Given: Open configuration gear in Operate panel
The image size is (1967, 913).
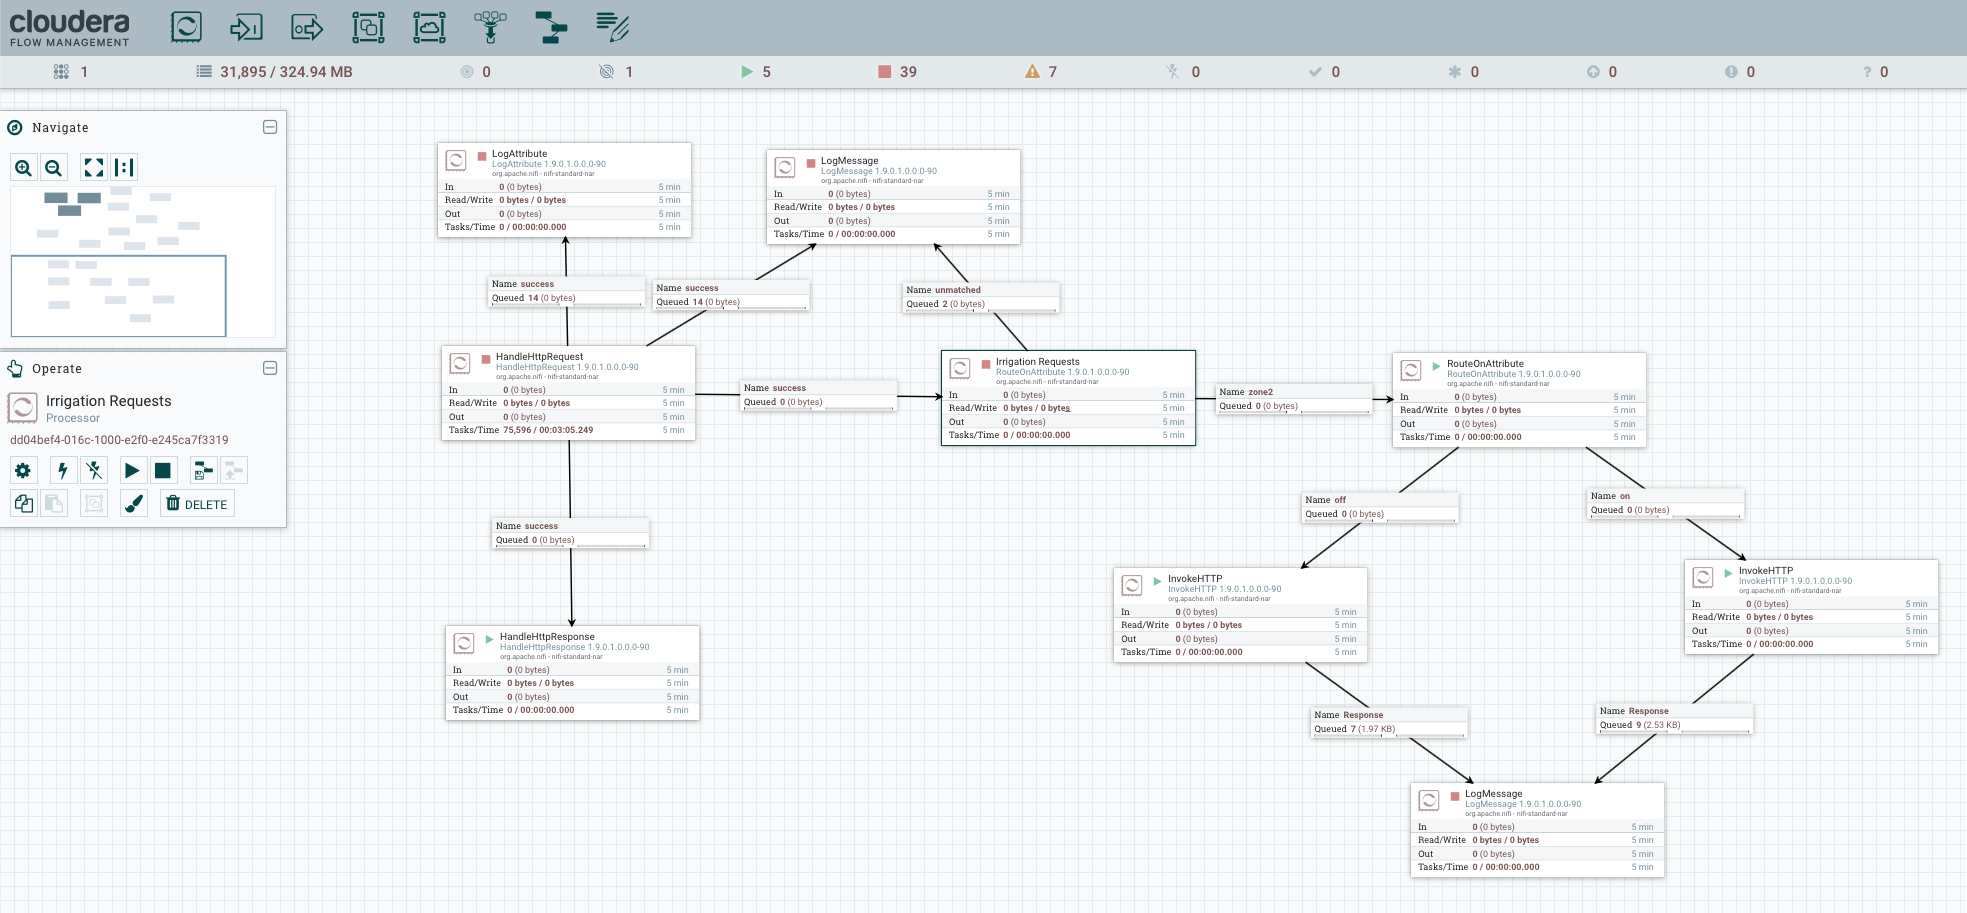Looking at the screenshot, I should pos(24,470).
